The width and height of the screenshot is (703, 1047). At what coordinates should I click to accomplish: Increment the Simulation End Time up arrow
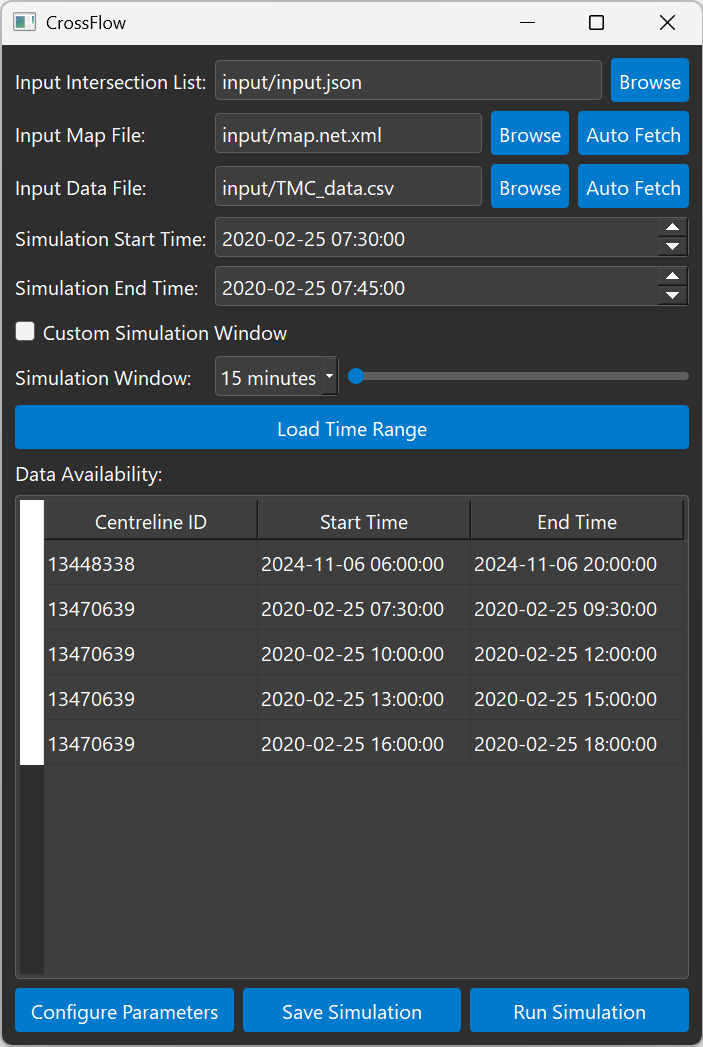click(x=673, y=277)
